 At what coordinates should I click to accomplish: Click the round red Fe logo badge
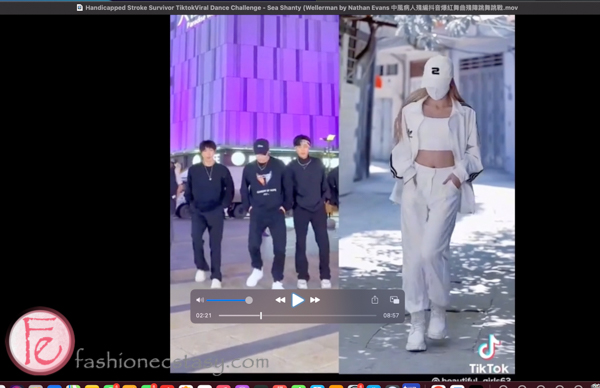pyautogui.click(x=40, y=341)
